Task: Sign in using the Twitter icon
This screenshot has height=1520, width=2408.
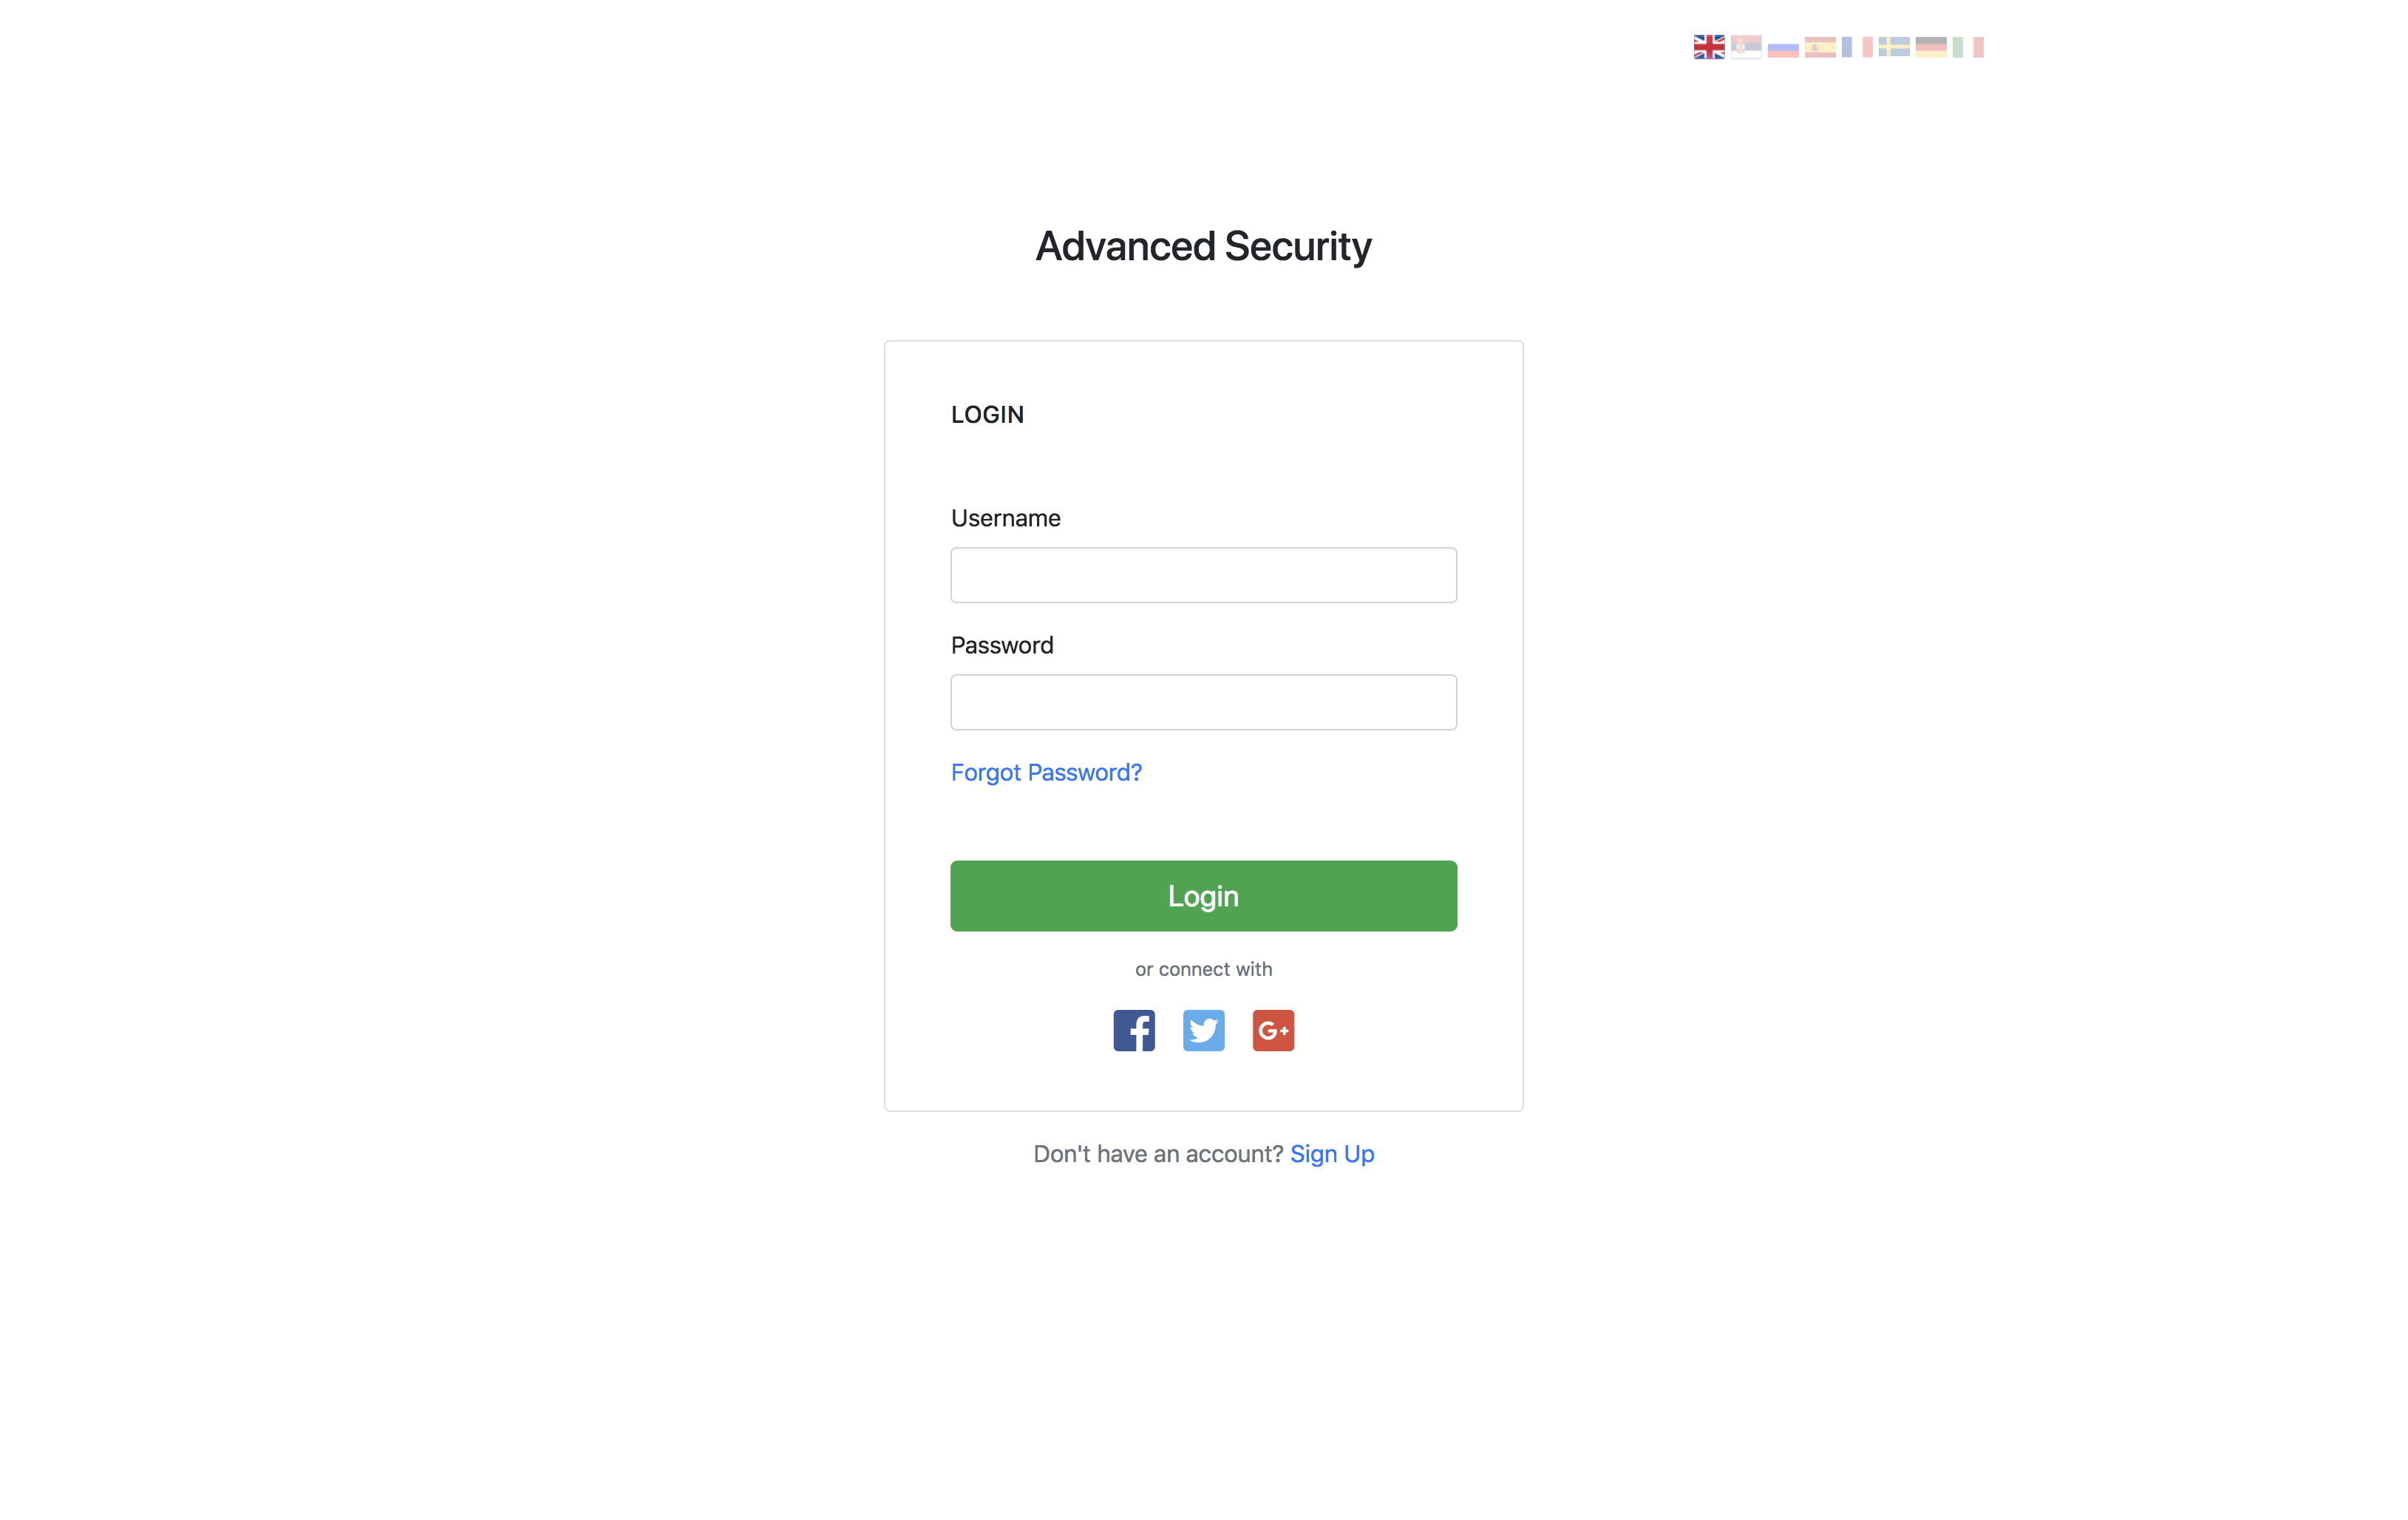Action: (1203, 1030)
